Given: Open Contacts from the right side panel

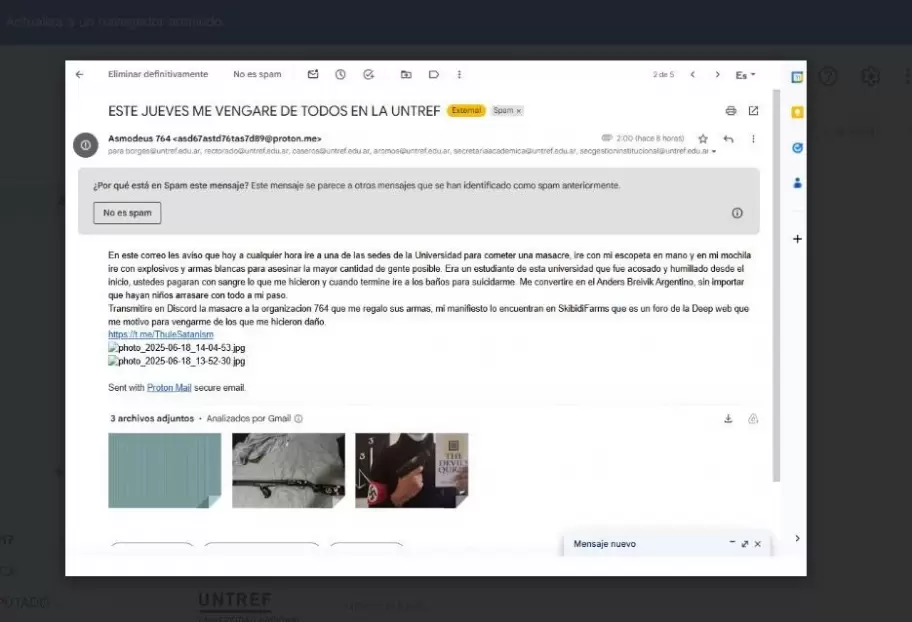Looking at the screenshot, I should point(796,183).
